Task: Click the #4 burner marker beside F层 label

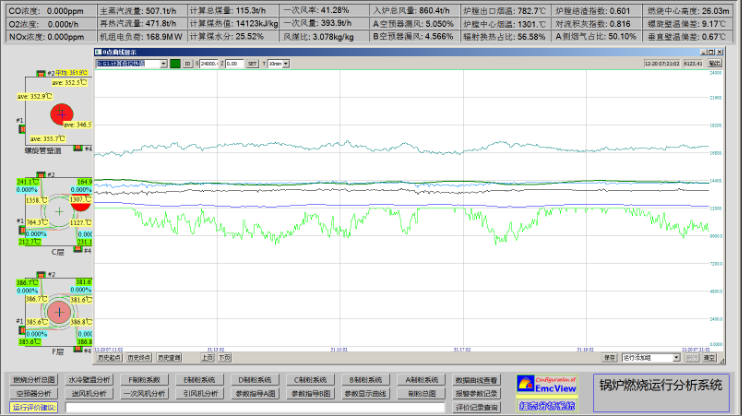Action: (x=78, y=349)
